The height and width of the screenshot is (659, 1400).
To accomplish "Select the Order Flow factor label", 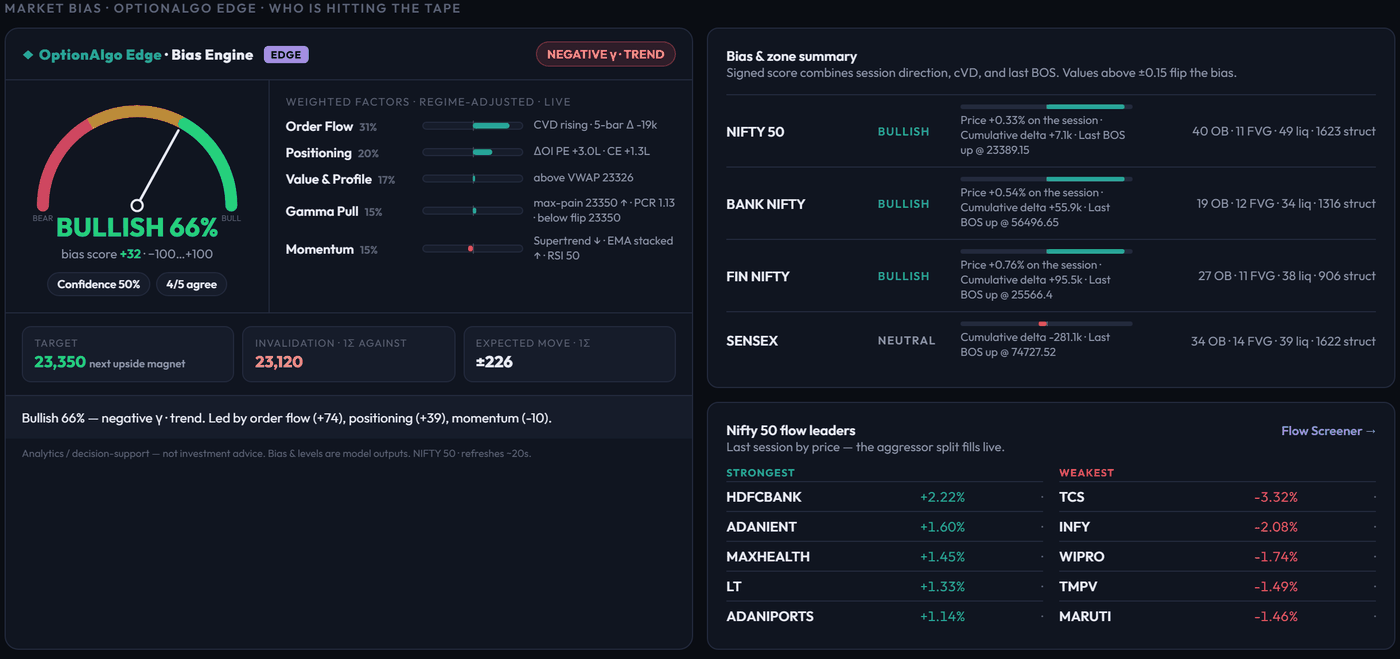I will click(319, 126).
